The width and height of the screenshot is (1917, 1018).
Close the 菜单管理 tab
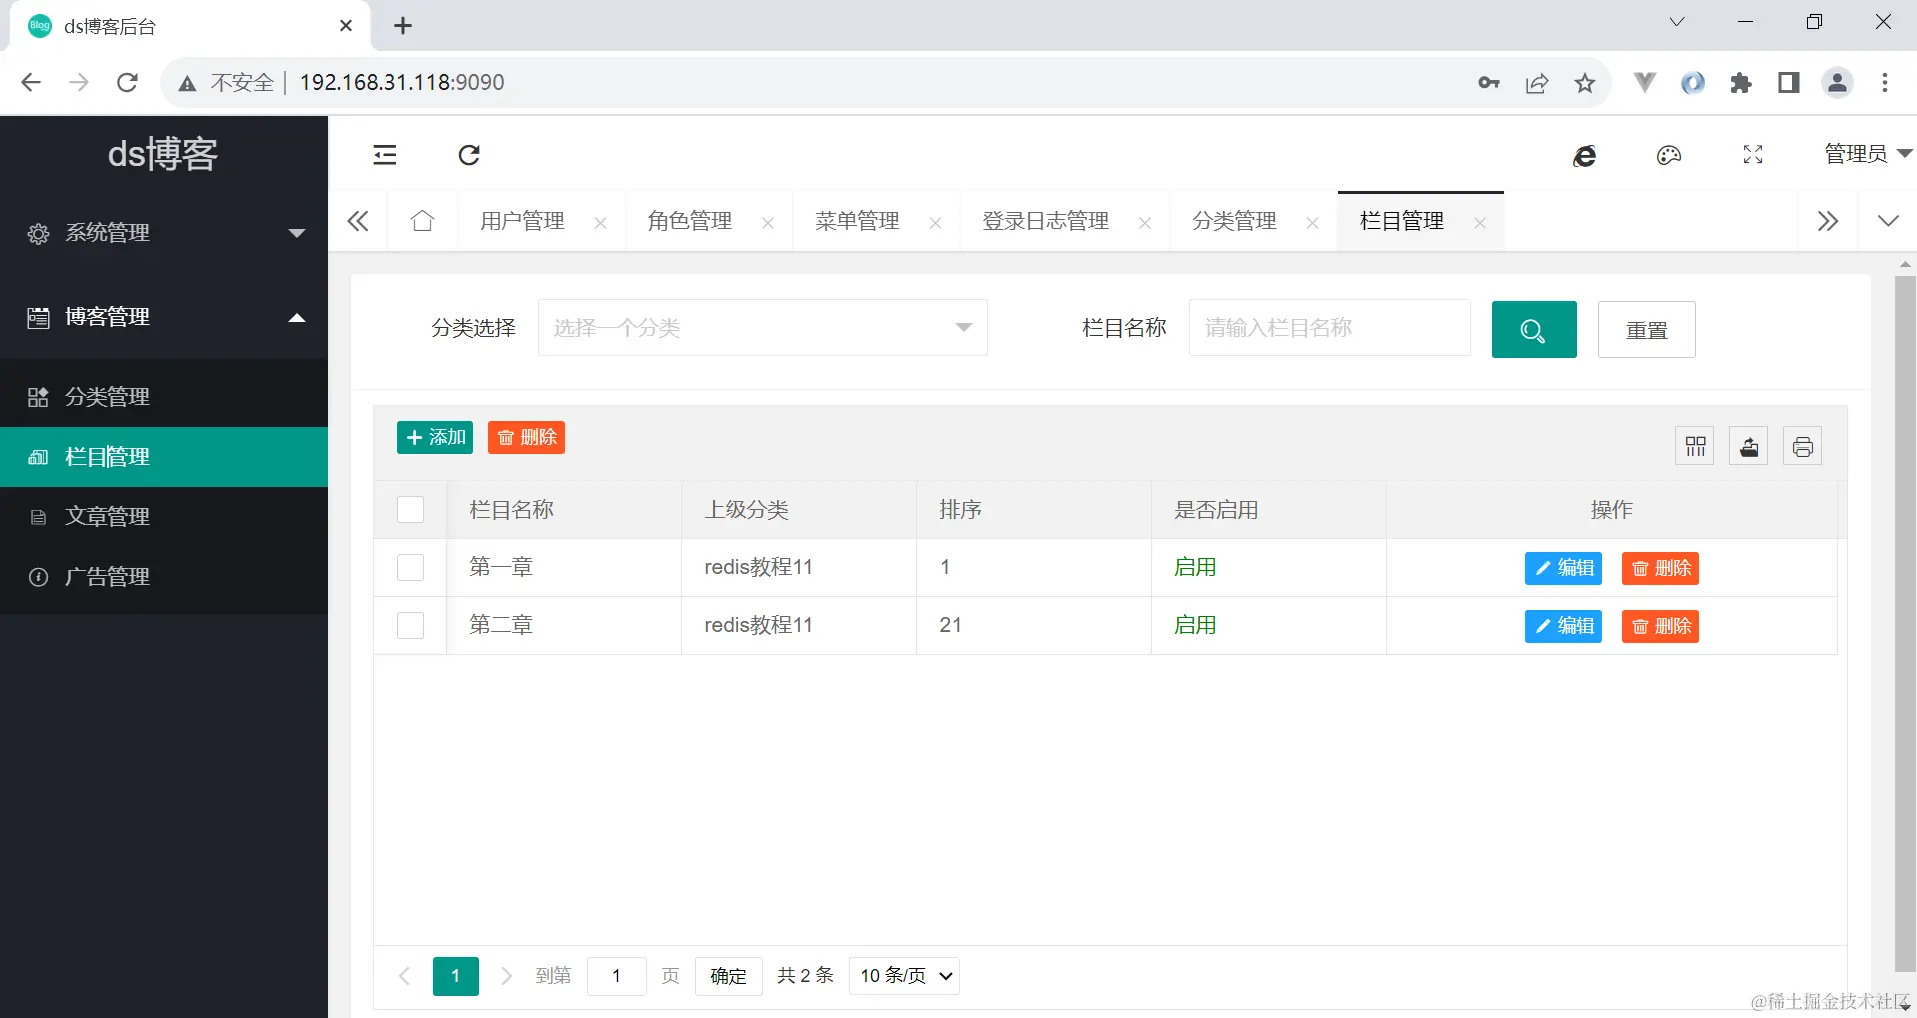pos(936,223)
